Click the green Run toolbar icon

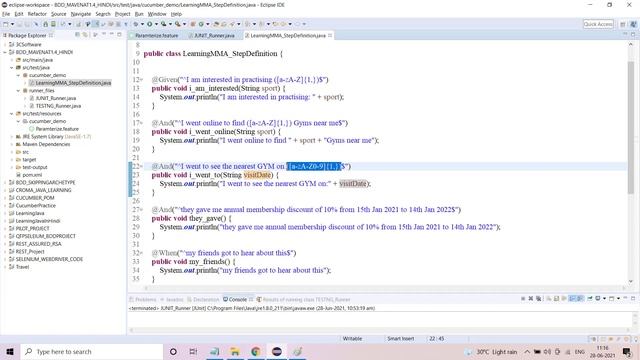tap(150, 24)
